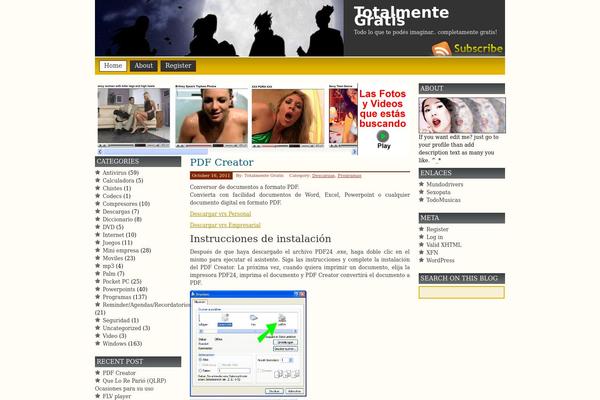
Task: Click the Totalmente Gratis site title
Action: 401,16
